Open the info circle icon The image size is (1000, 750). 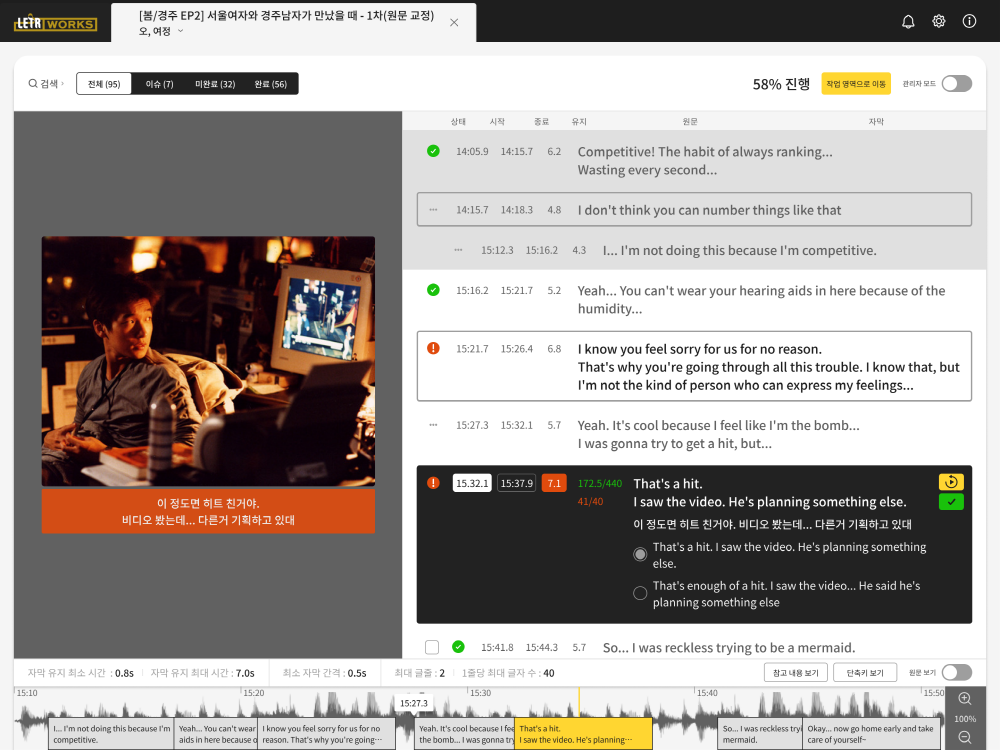tap(969, 21)
